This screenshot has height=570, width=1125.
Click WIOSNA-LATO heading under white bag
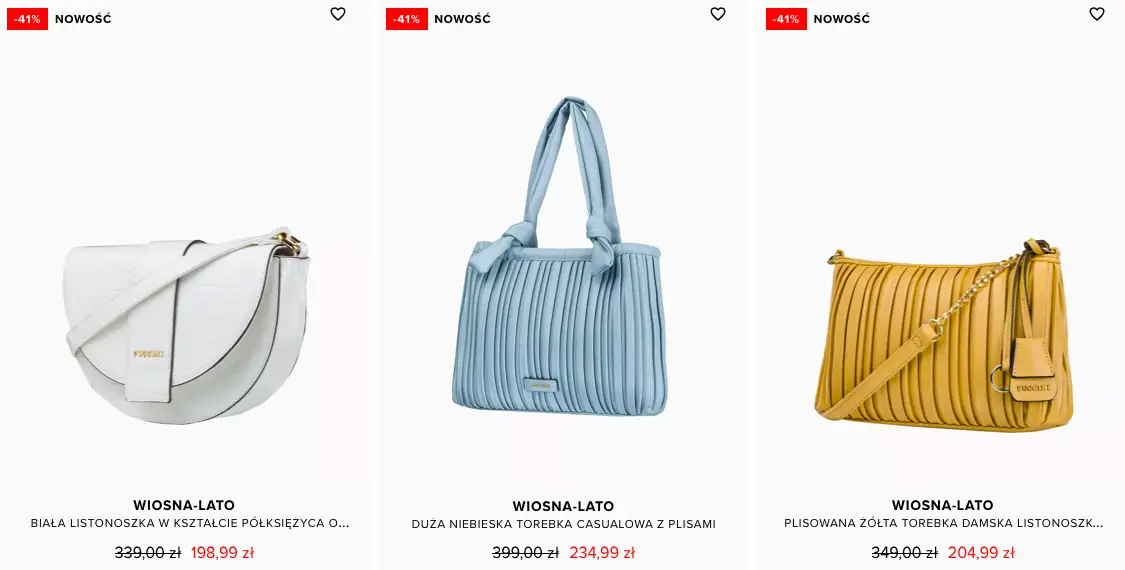pyautogui.click(x=184, y=505)
